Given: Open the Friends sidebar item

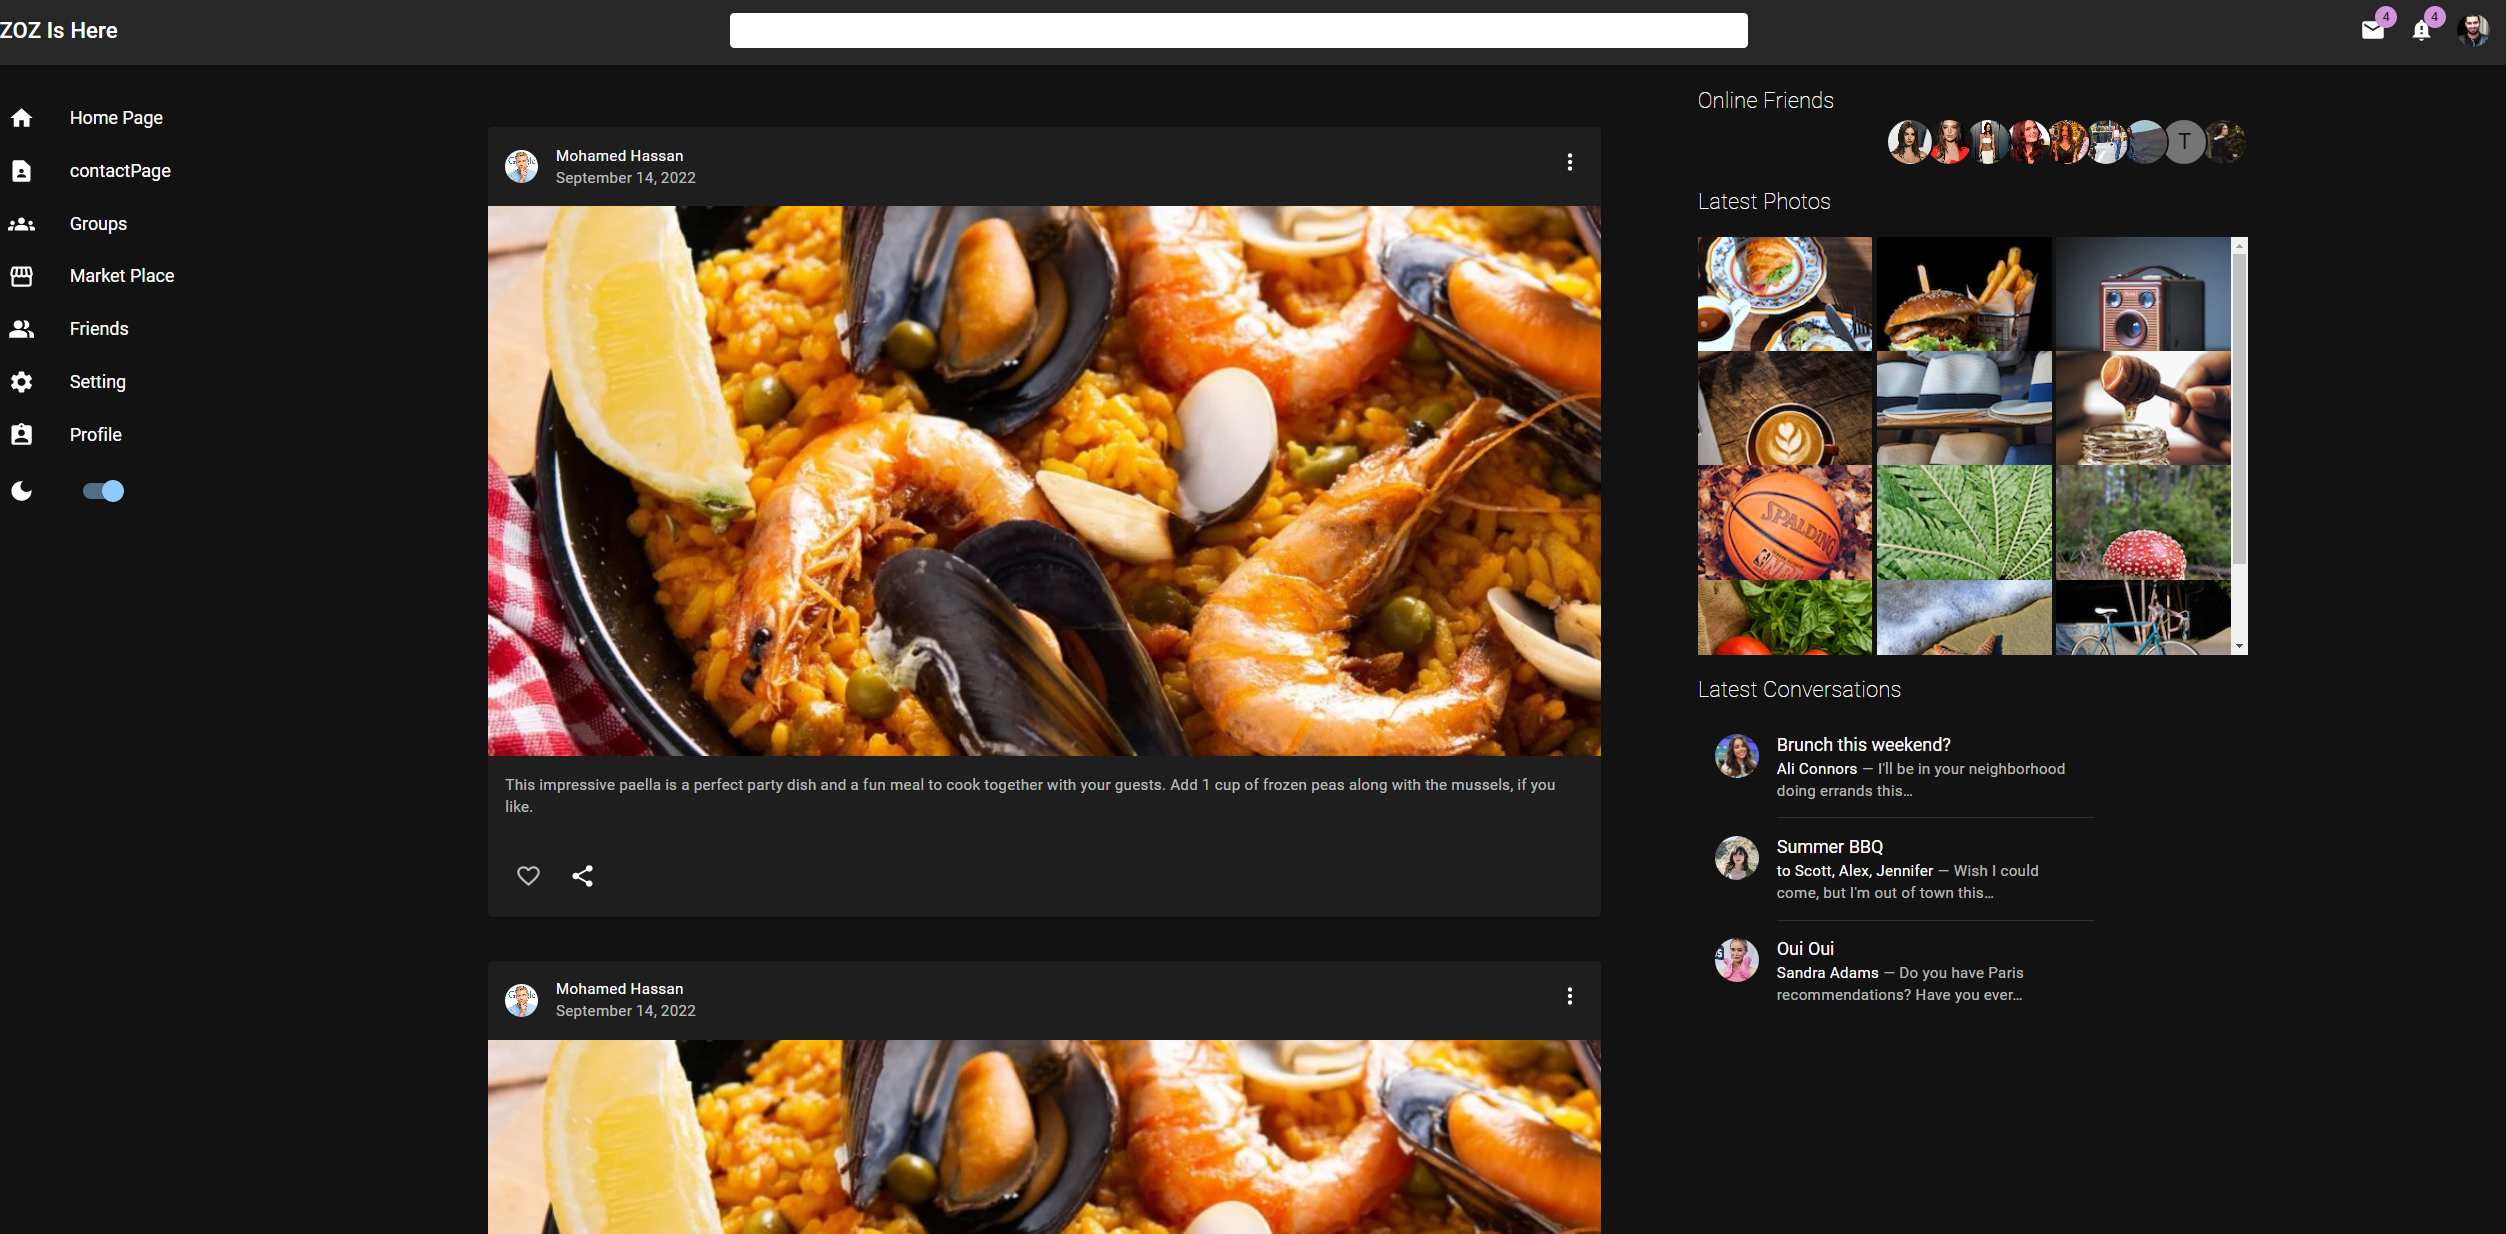Looking at the screenshot, I should coord(99,329).
